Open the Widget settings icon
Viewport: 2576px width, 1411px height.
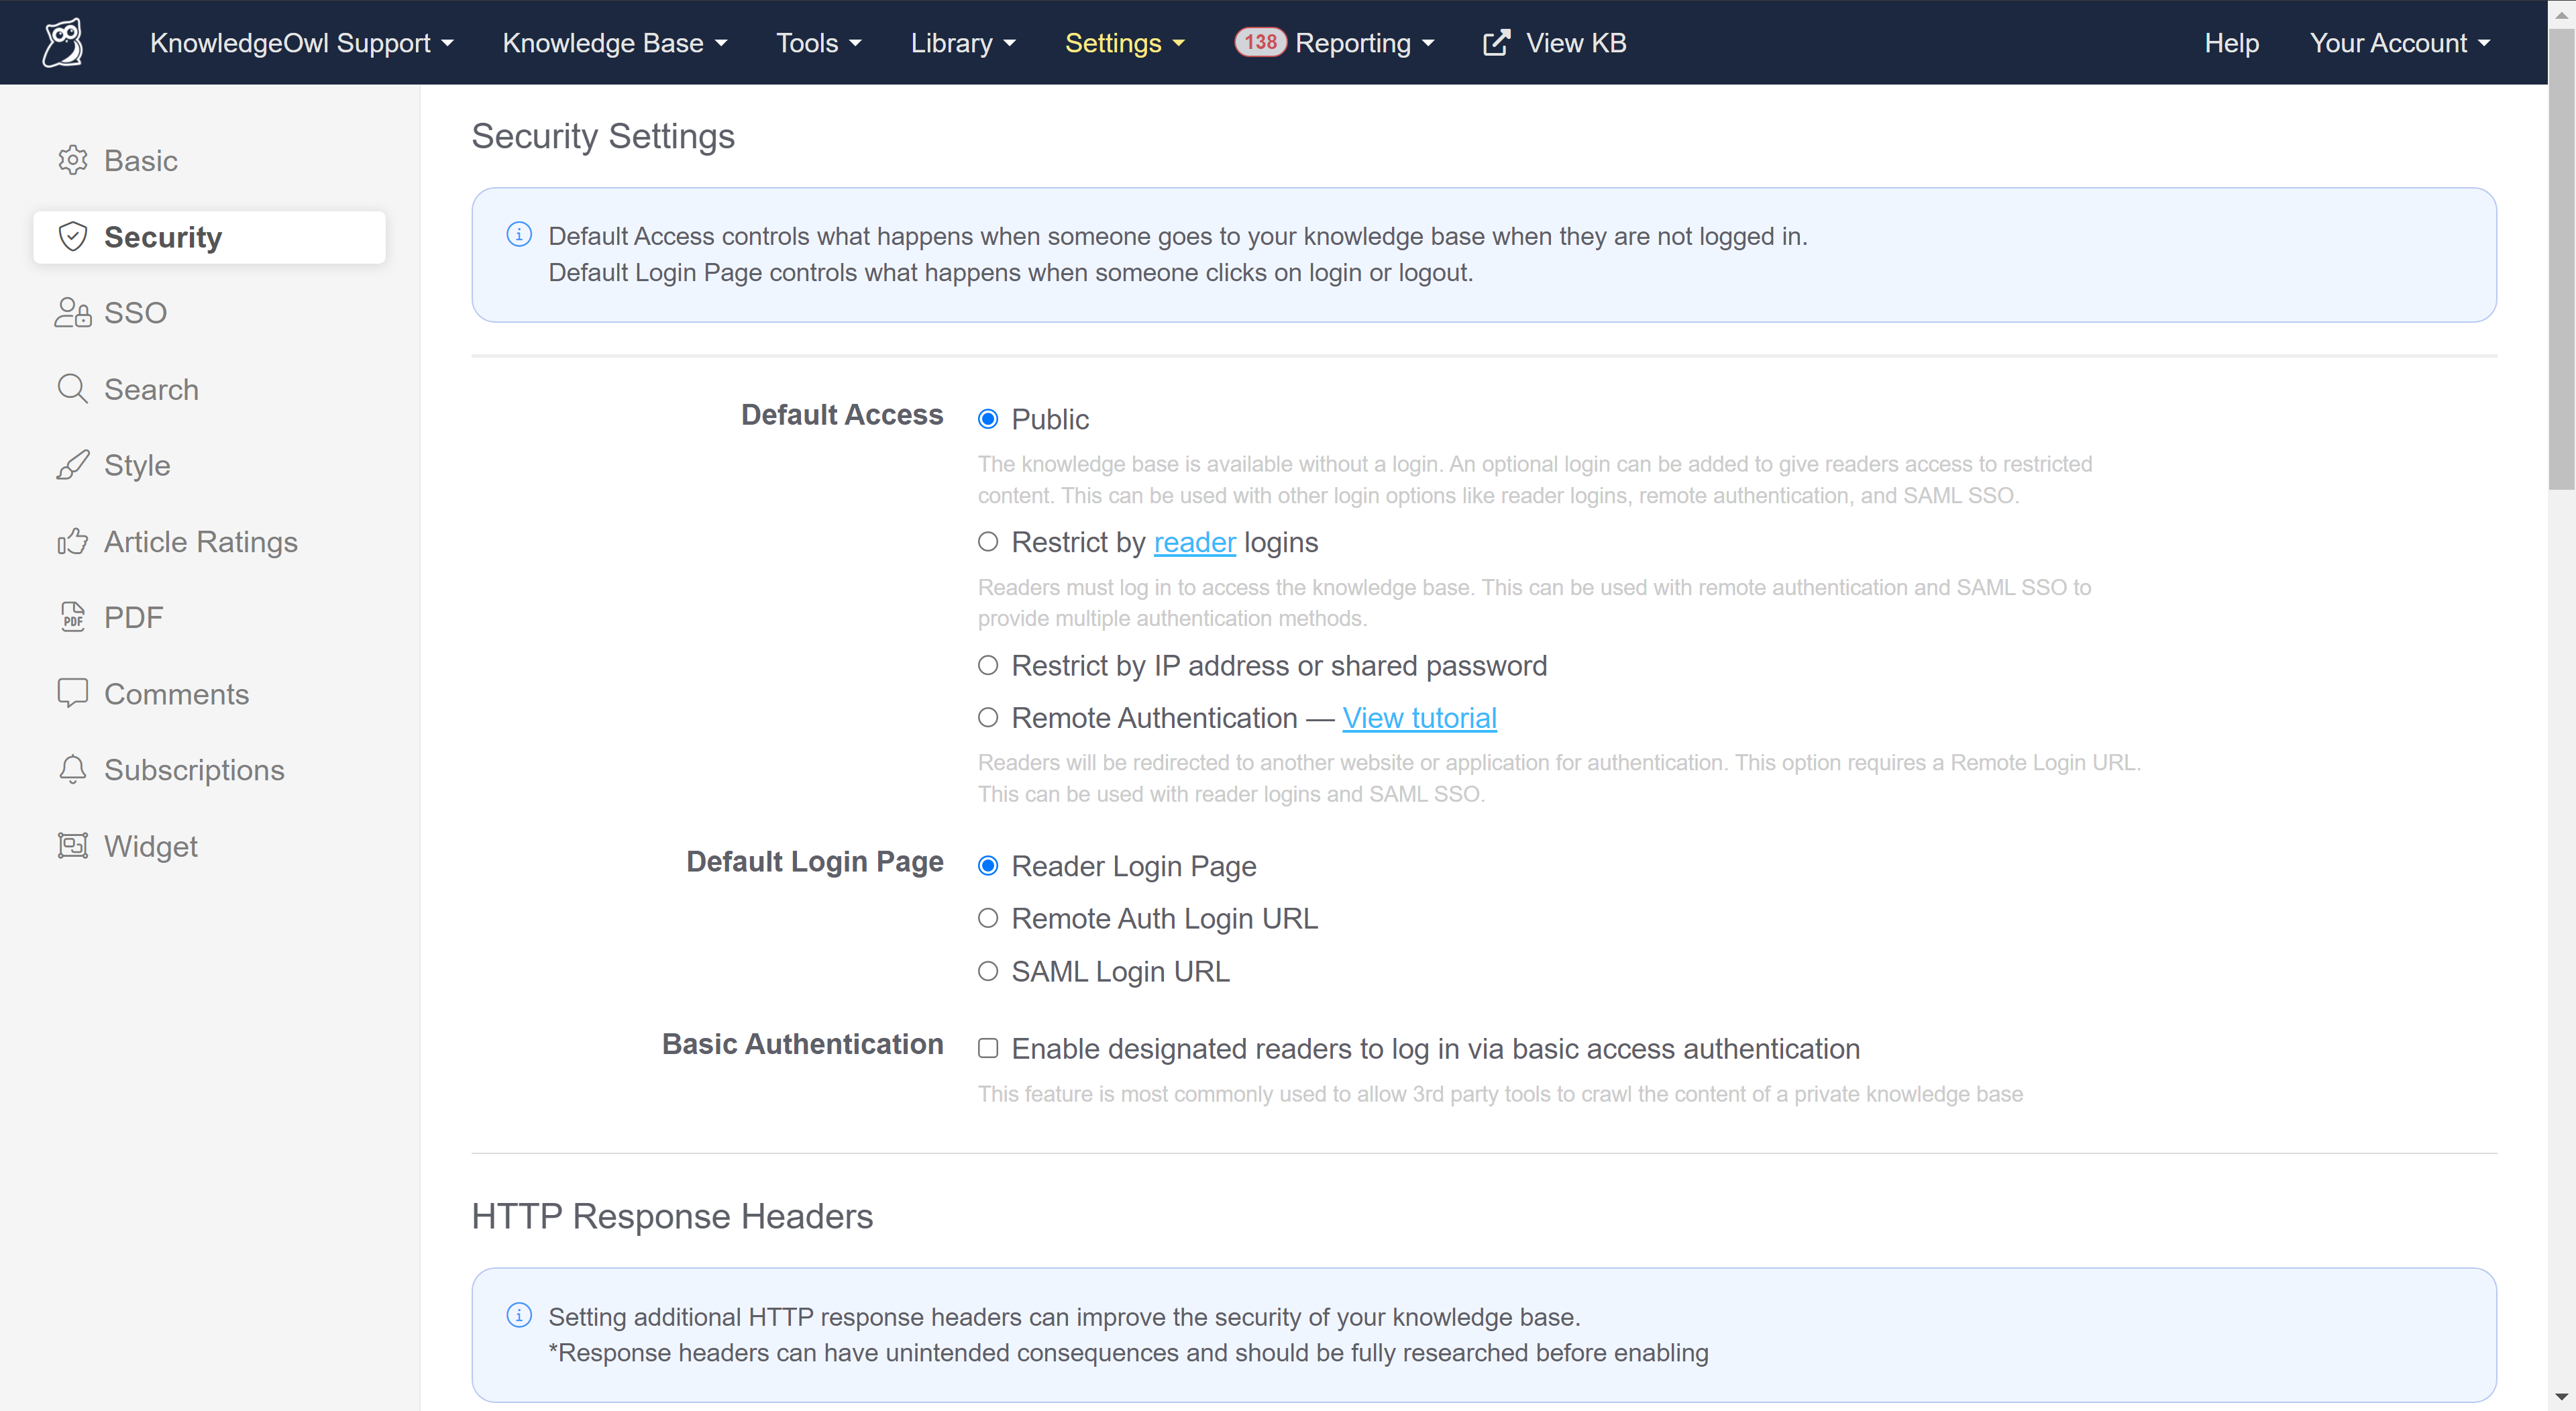tap(73, 845)
